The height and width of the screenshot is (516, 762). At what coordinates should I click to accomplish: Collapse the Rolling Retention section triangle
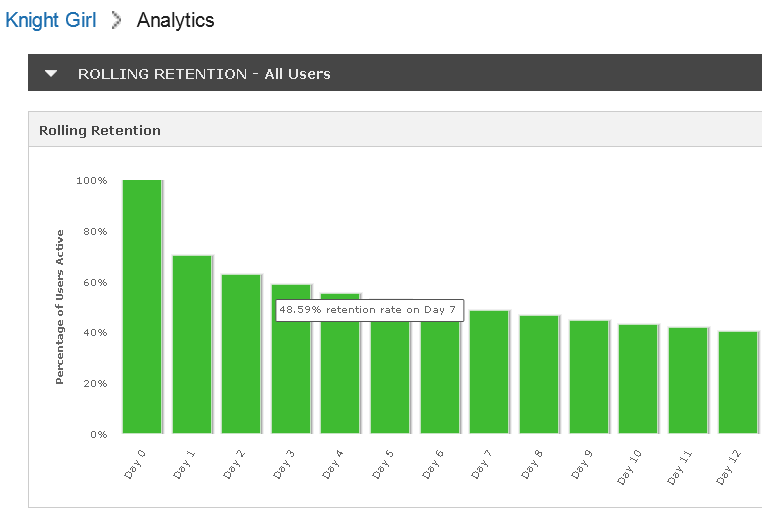point(51,73)
